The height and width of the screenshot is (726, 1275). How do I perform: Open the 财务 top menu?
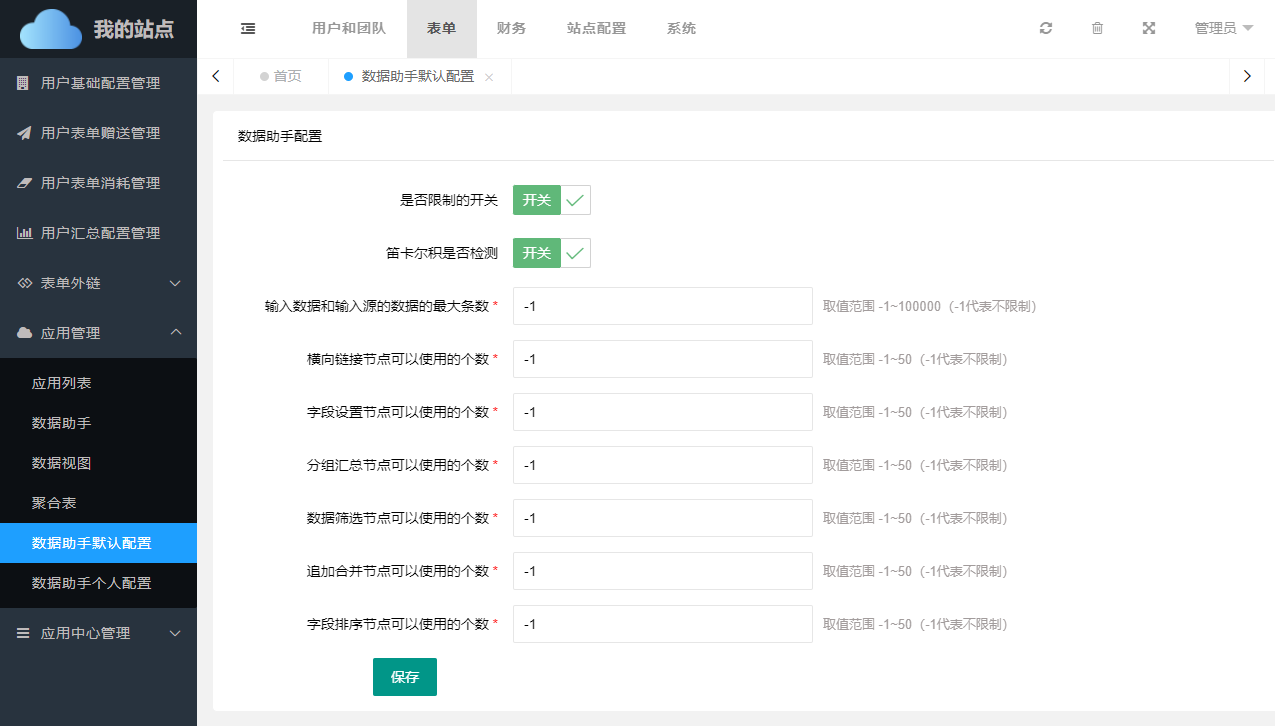(x=511, y=29)
